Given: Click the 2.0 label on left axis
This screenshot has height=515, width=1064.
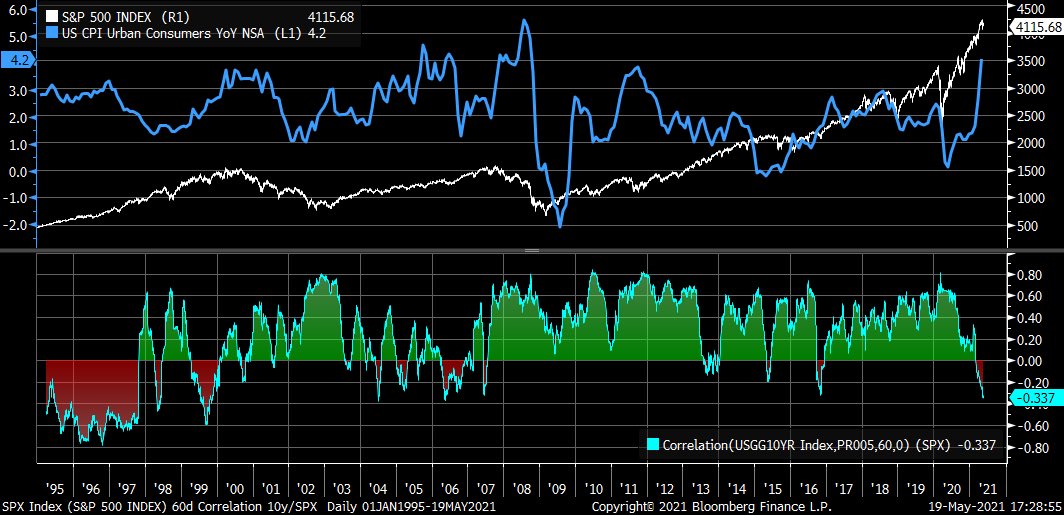Looking at the screenshot, I should [x=18, y=117].
